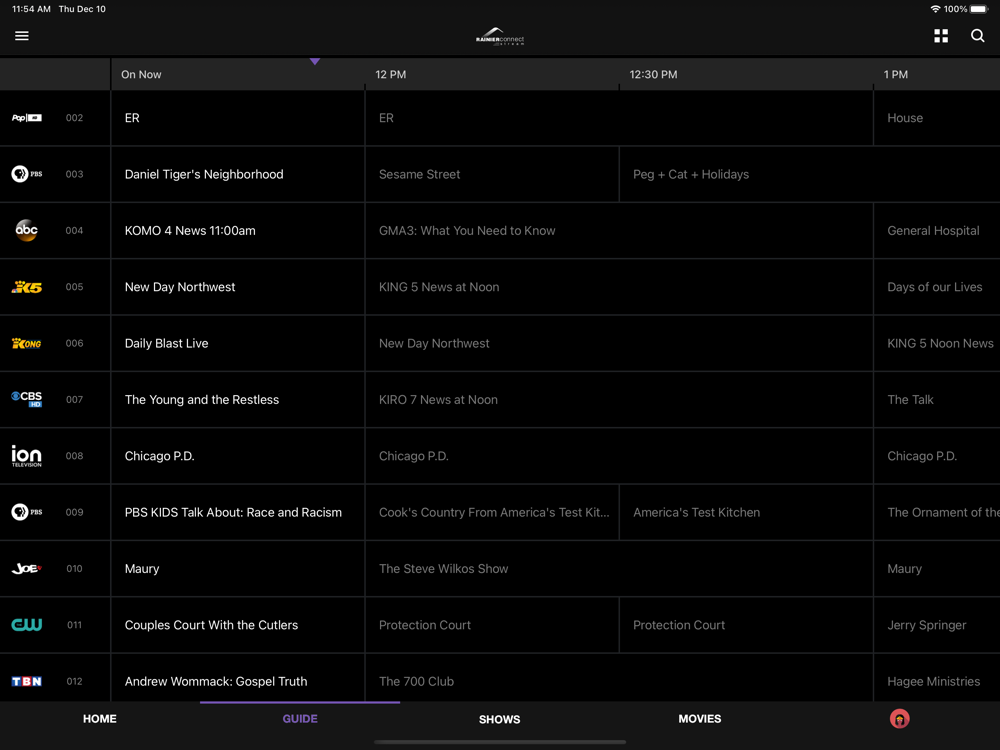Viewport: 1000px width, 750px height.
Task: Open The Young and the Restless
Action: tap(238, 399)
